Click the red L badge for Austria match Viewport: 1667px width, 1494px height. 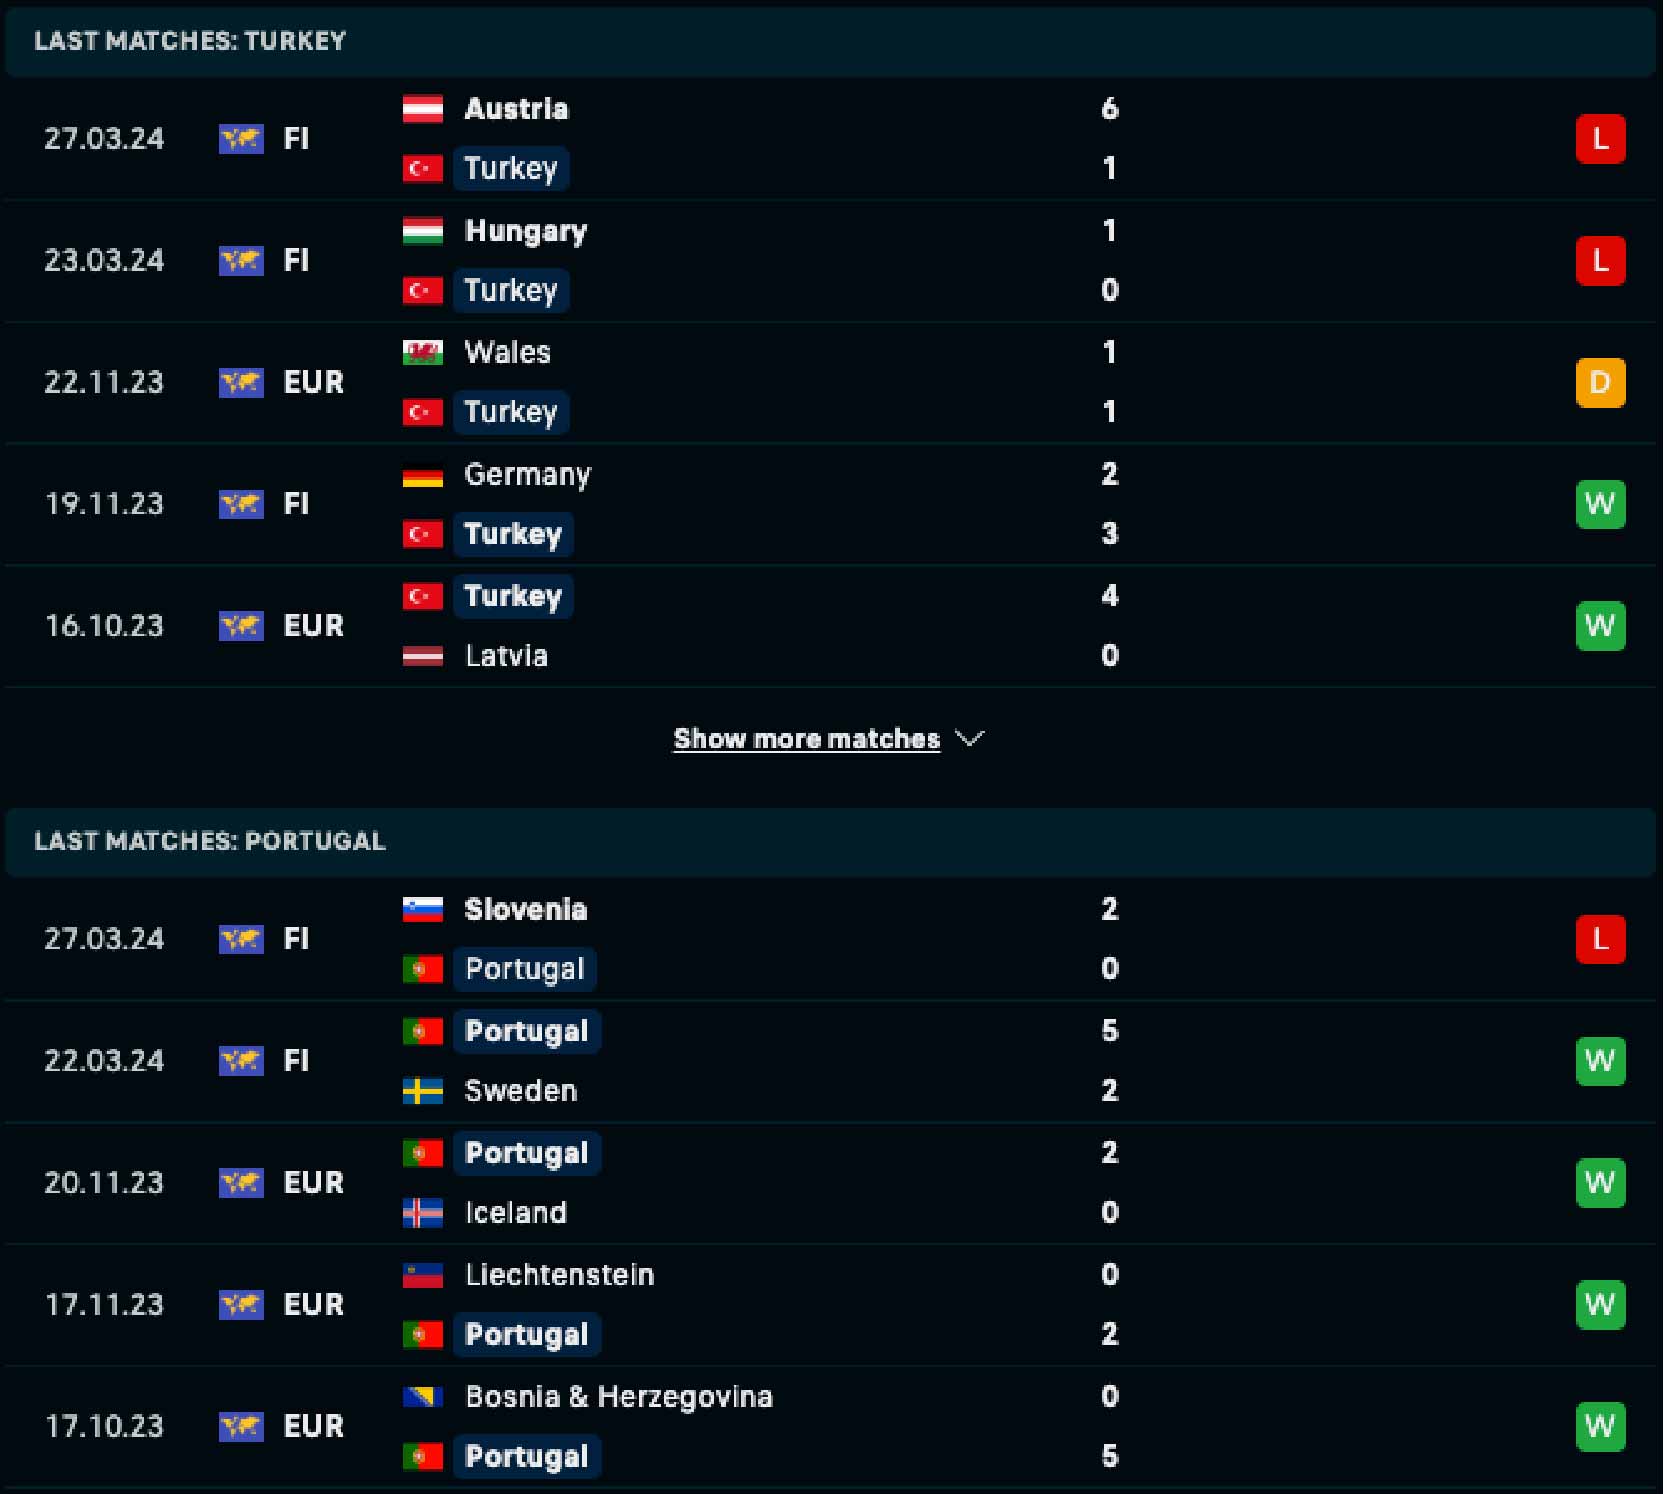(1599, 139)
